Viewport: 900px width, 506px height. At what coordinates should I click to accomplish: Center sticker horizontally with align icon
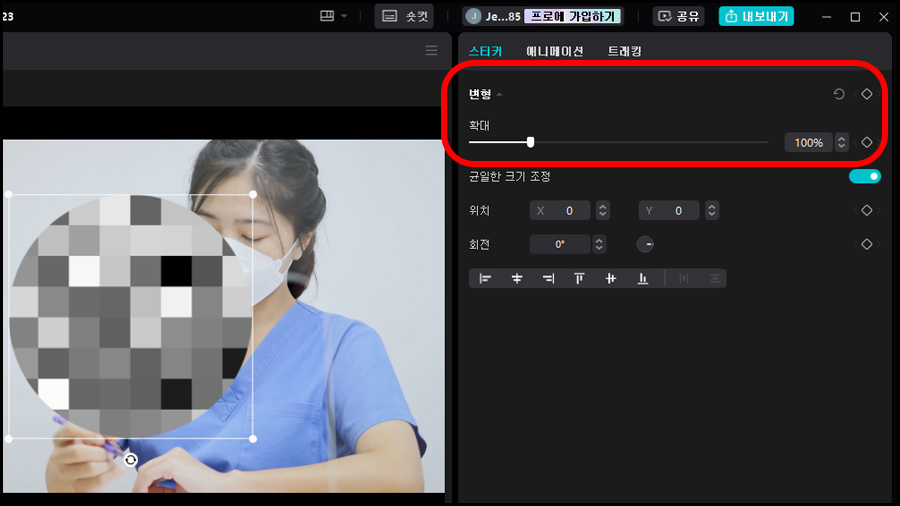tap(517, 279)
